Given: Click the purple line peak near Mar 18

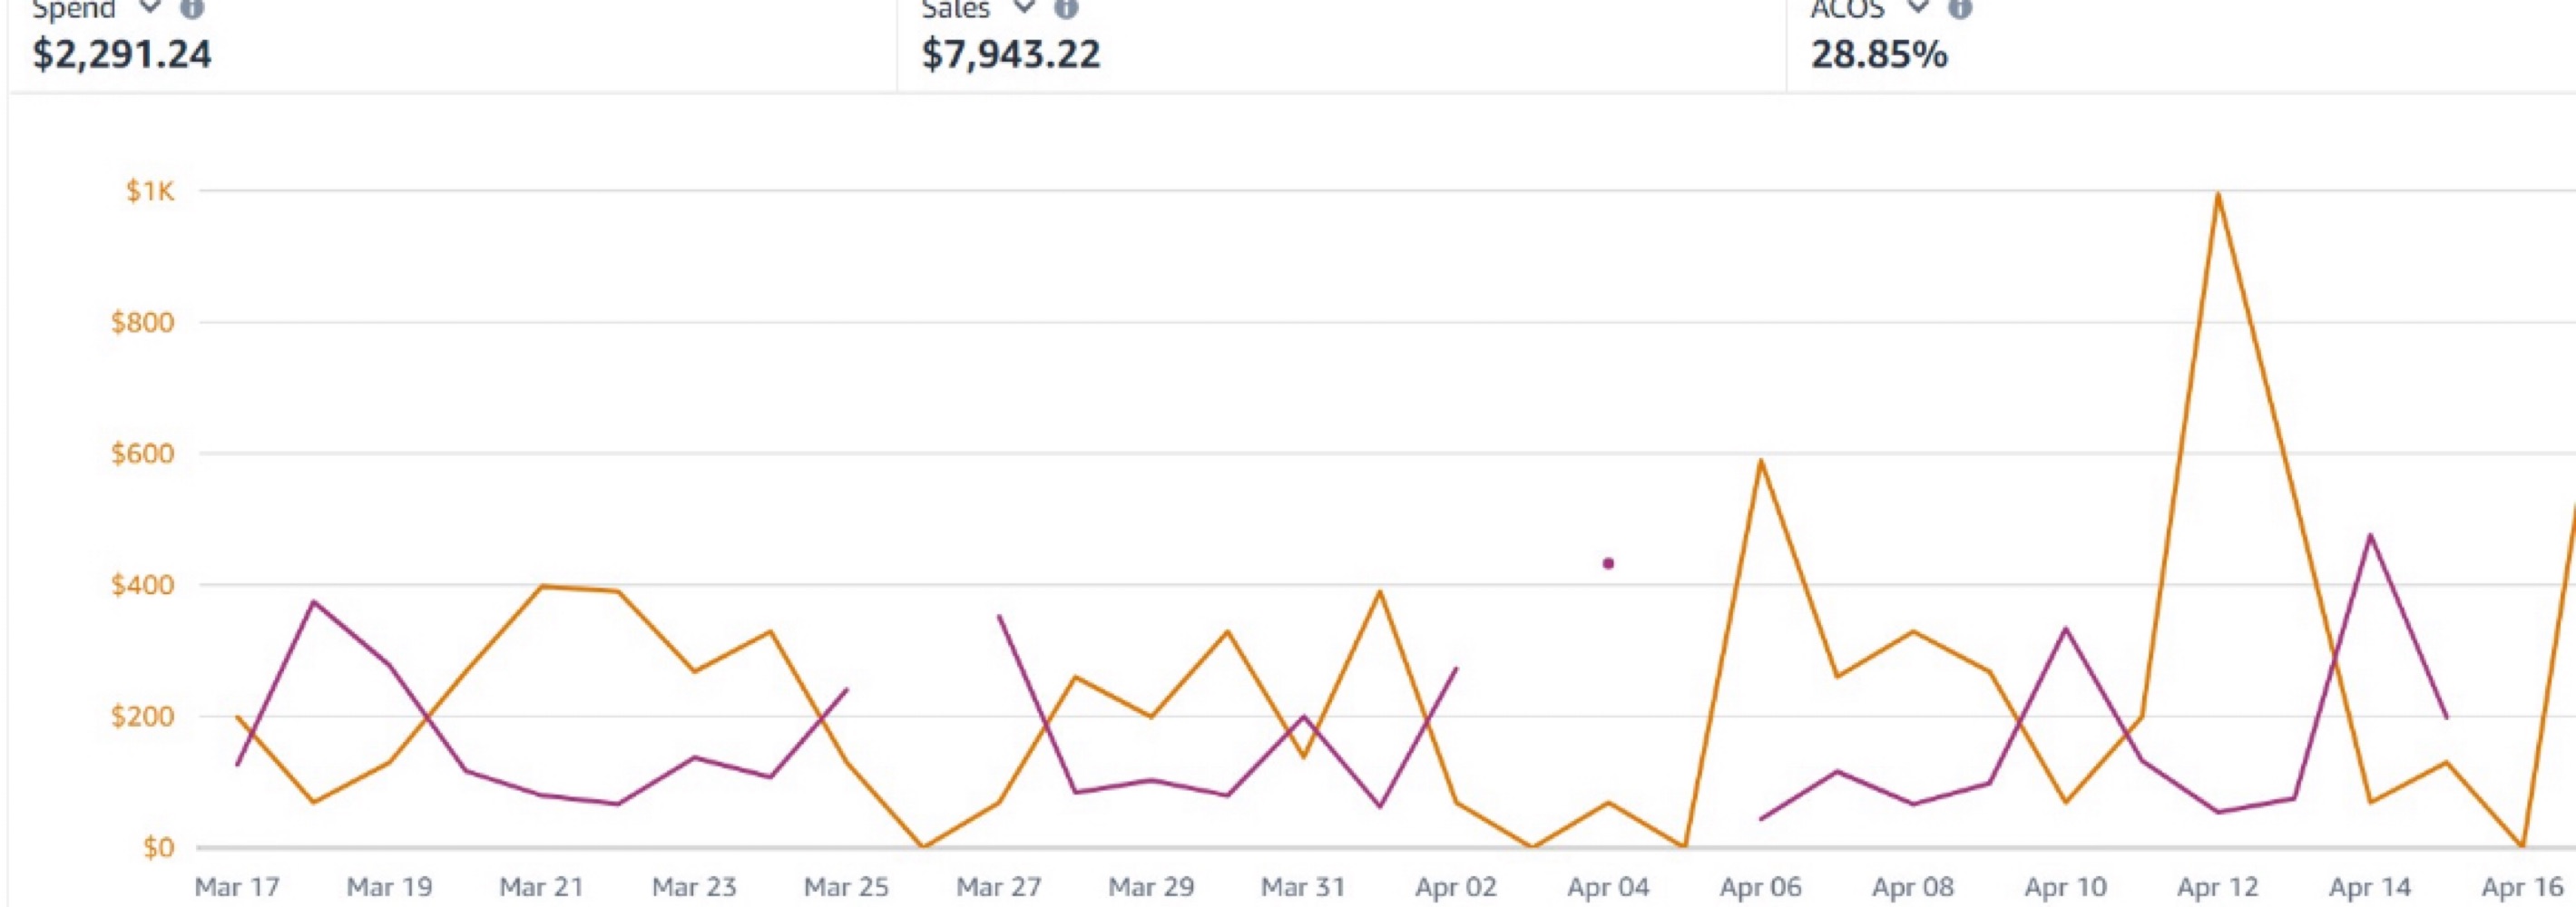Looking at the screenshot, I should click(x=314, y=601).
